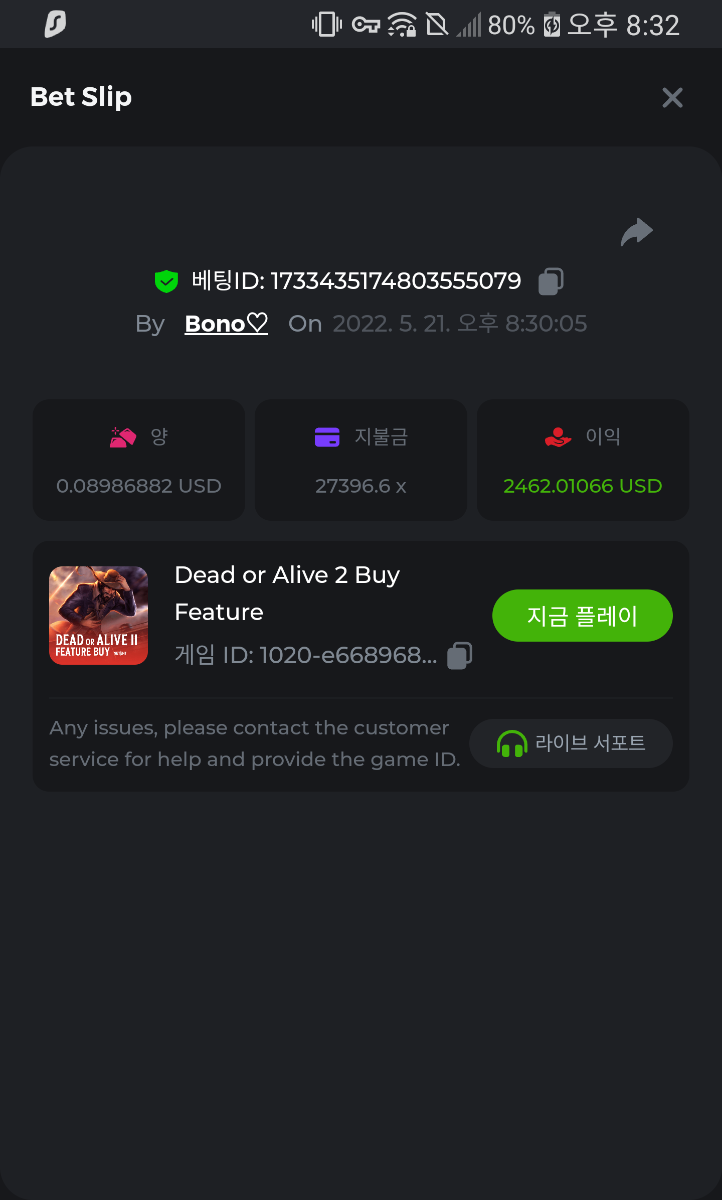Copy the betting ID number

[x=550, y=281]
